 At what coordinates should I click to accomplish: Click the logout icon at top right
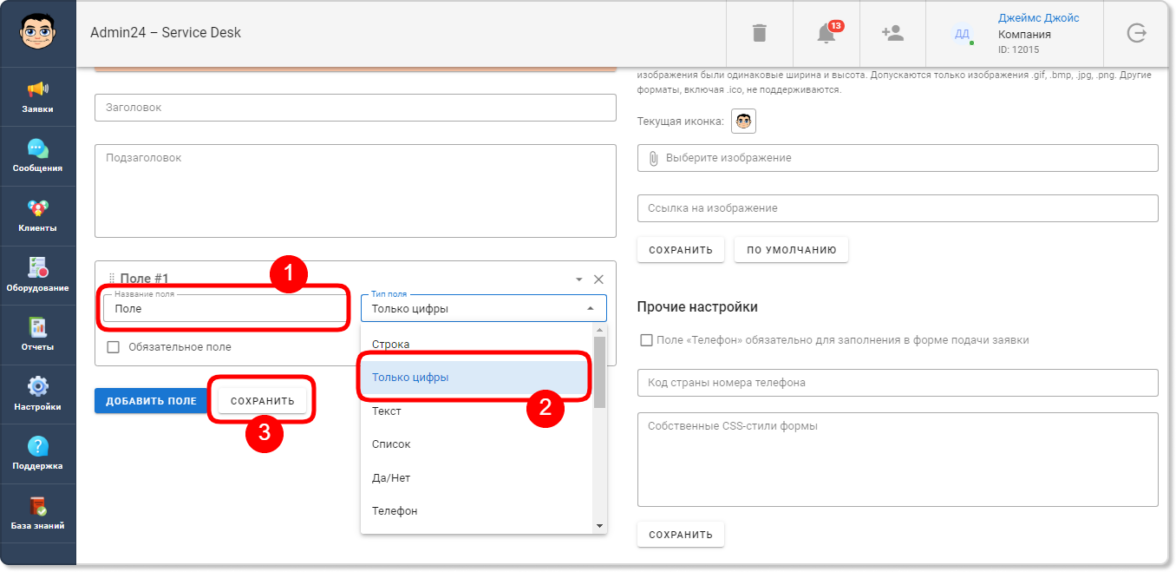point(1136,33)
